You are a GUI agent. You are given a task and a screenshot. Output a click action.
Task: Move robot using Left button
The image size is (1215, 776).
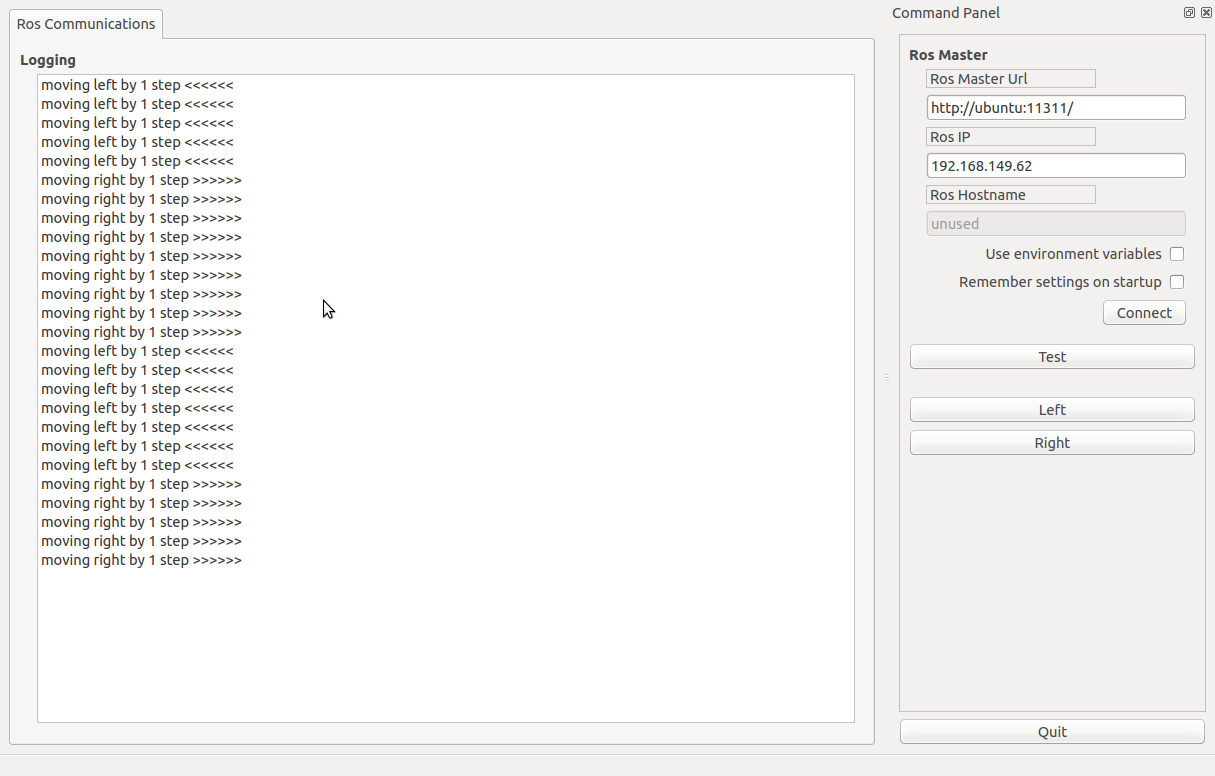1052,410
